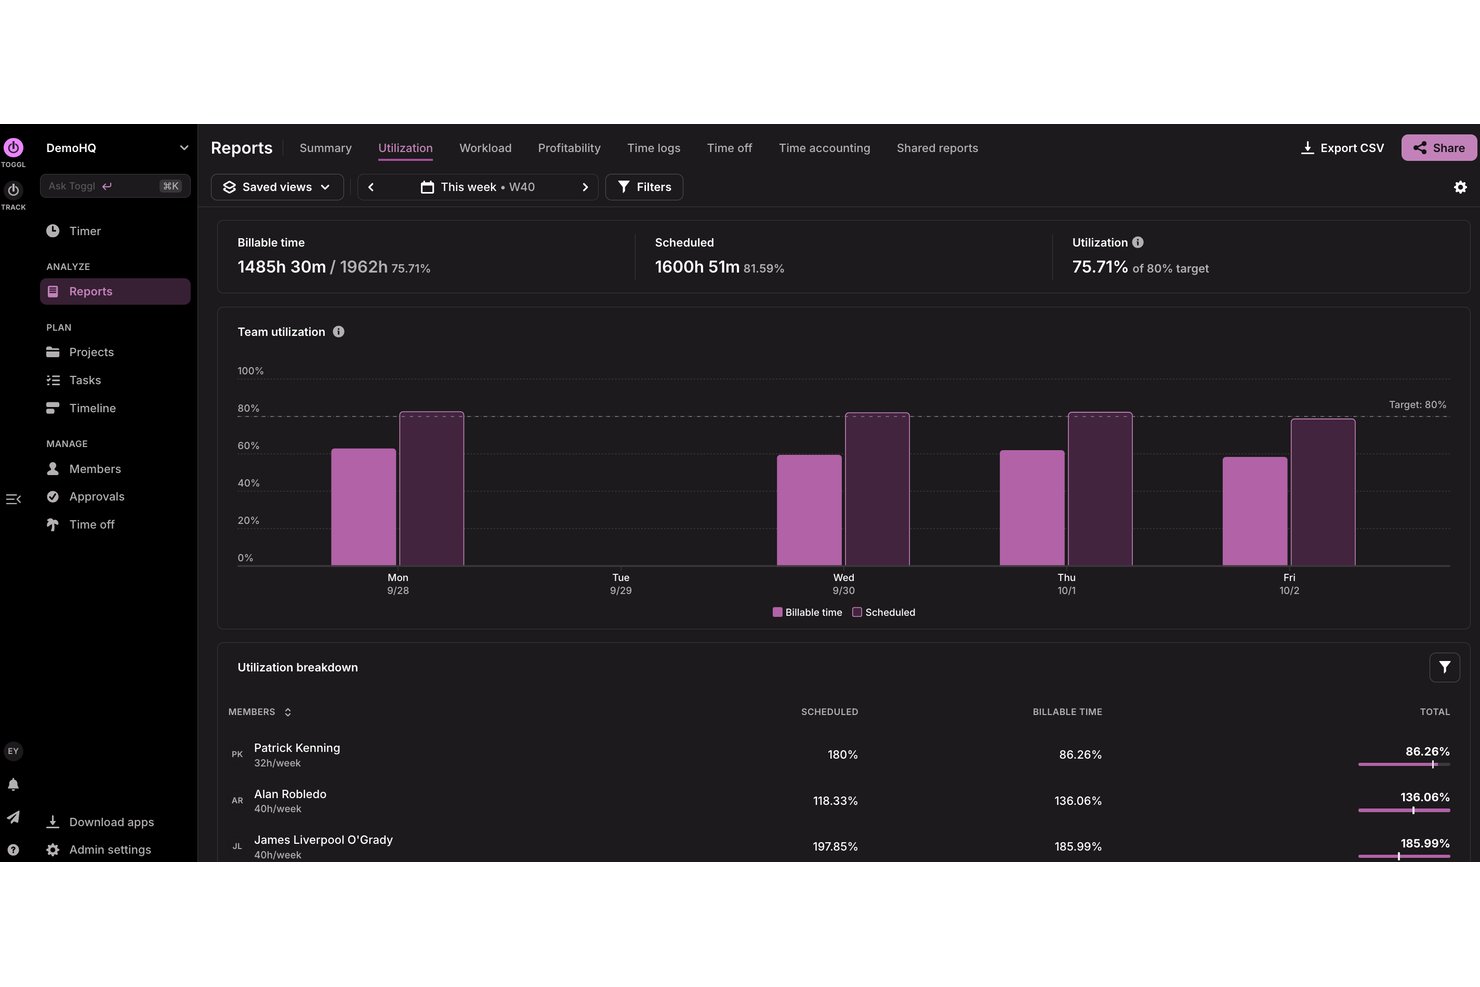Click Export CSV

(x=1342, y=148)
